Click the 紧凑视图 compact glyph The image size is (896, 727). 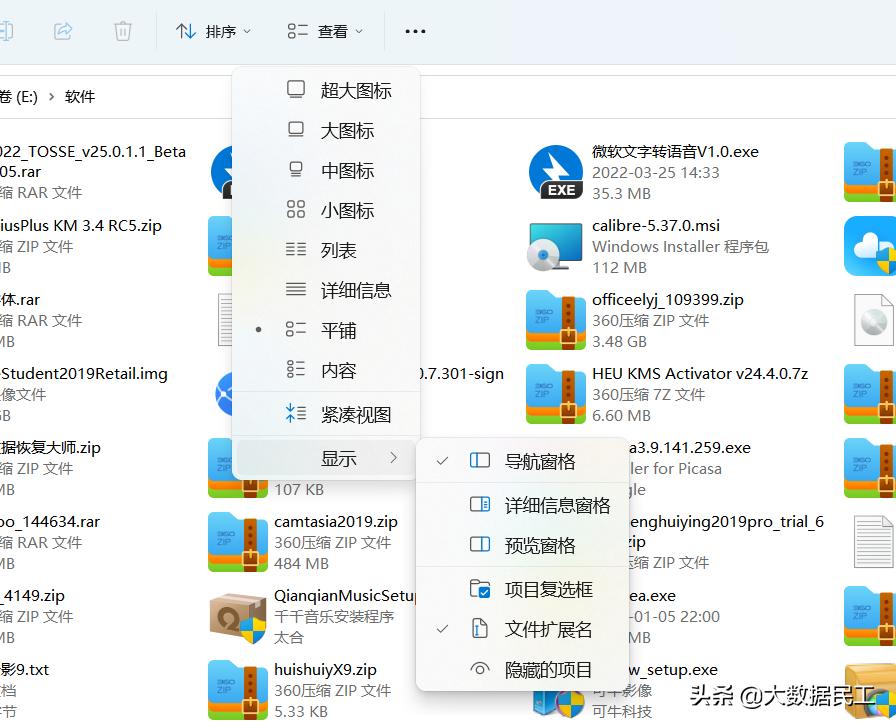(x=295, y=413)
